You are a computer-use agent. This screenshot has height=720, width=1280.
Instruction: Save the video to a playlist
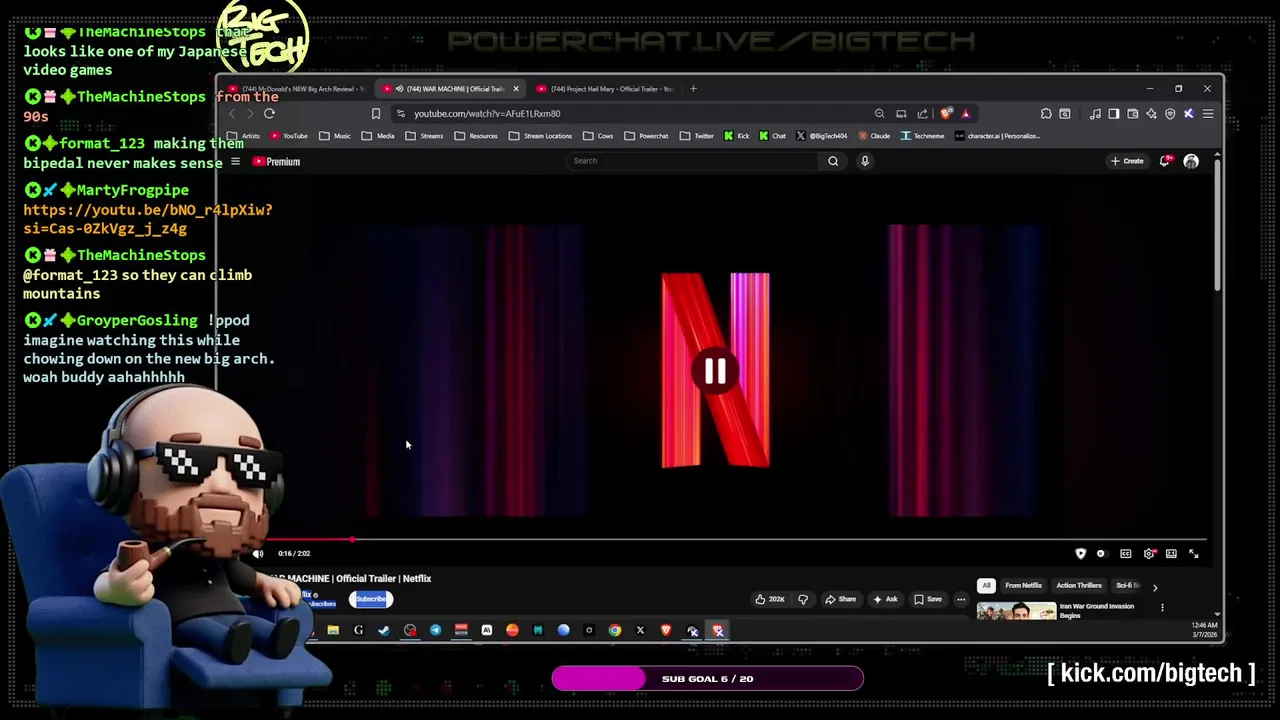point(928,599)
